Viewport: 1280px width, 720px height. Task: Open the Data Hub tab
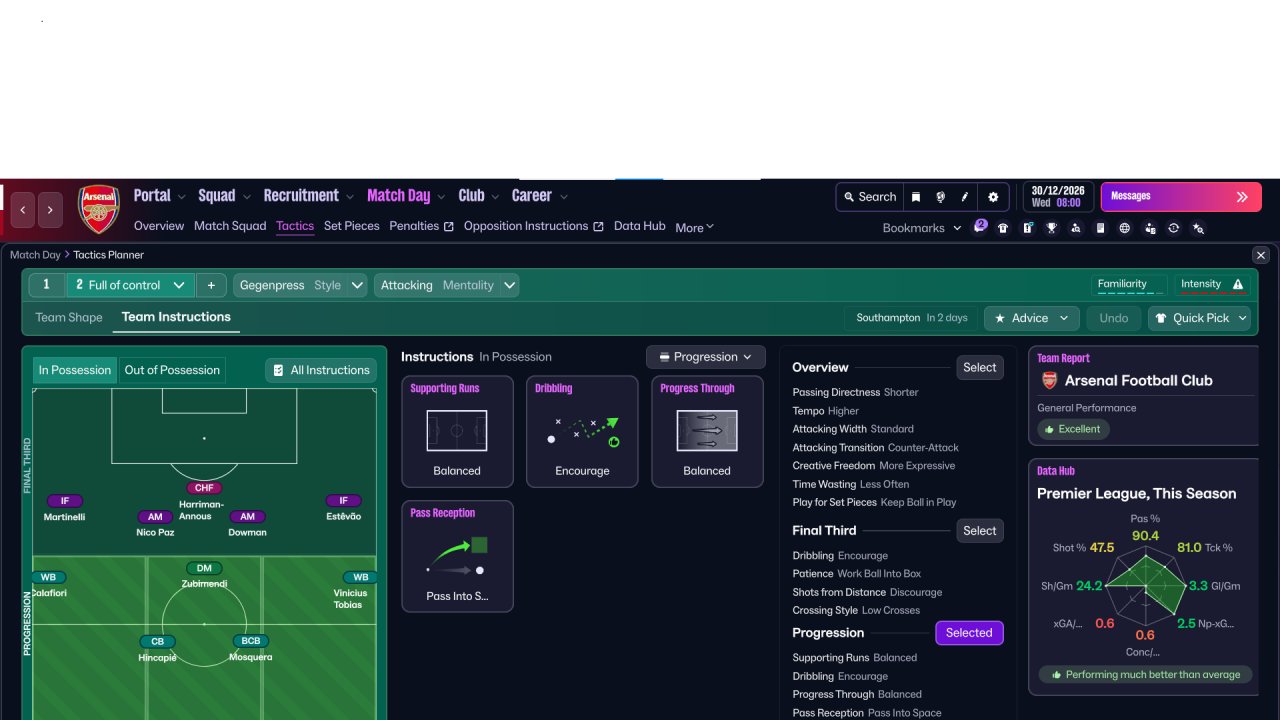click(640, 226)
